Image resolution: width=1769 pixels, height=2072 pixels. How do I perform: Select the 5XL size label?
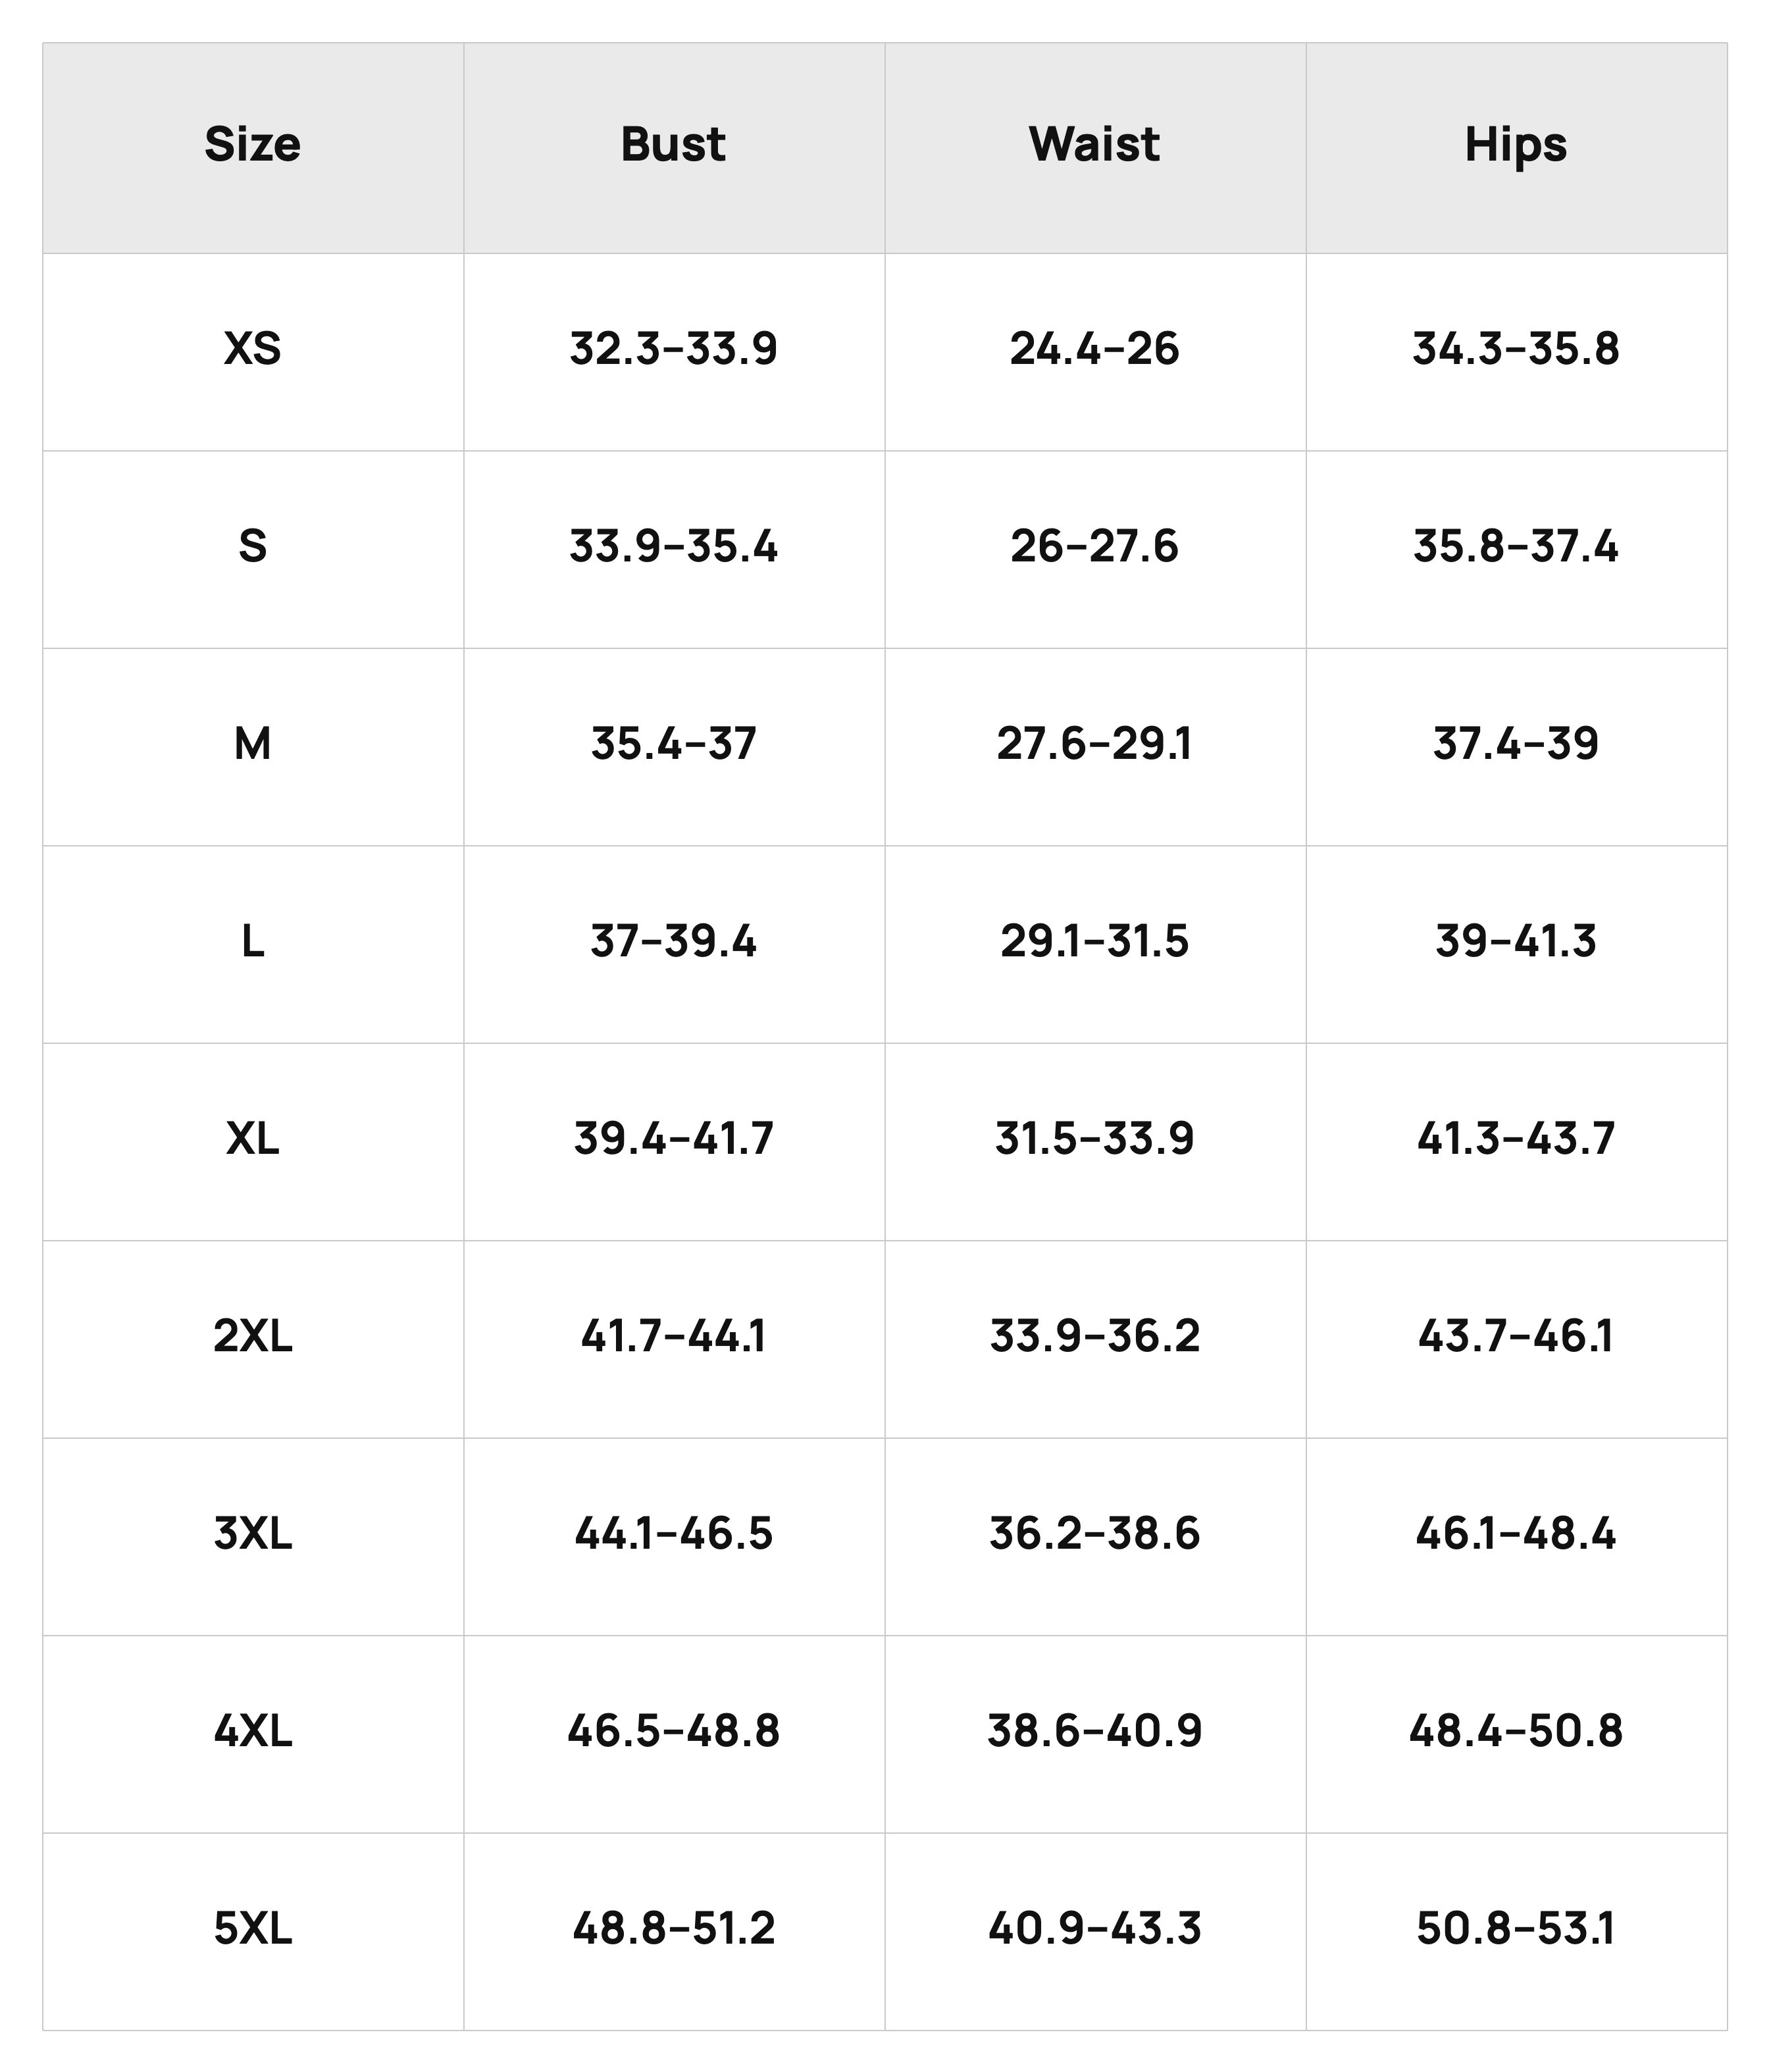pos(252,1929)
